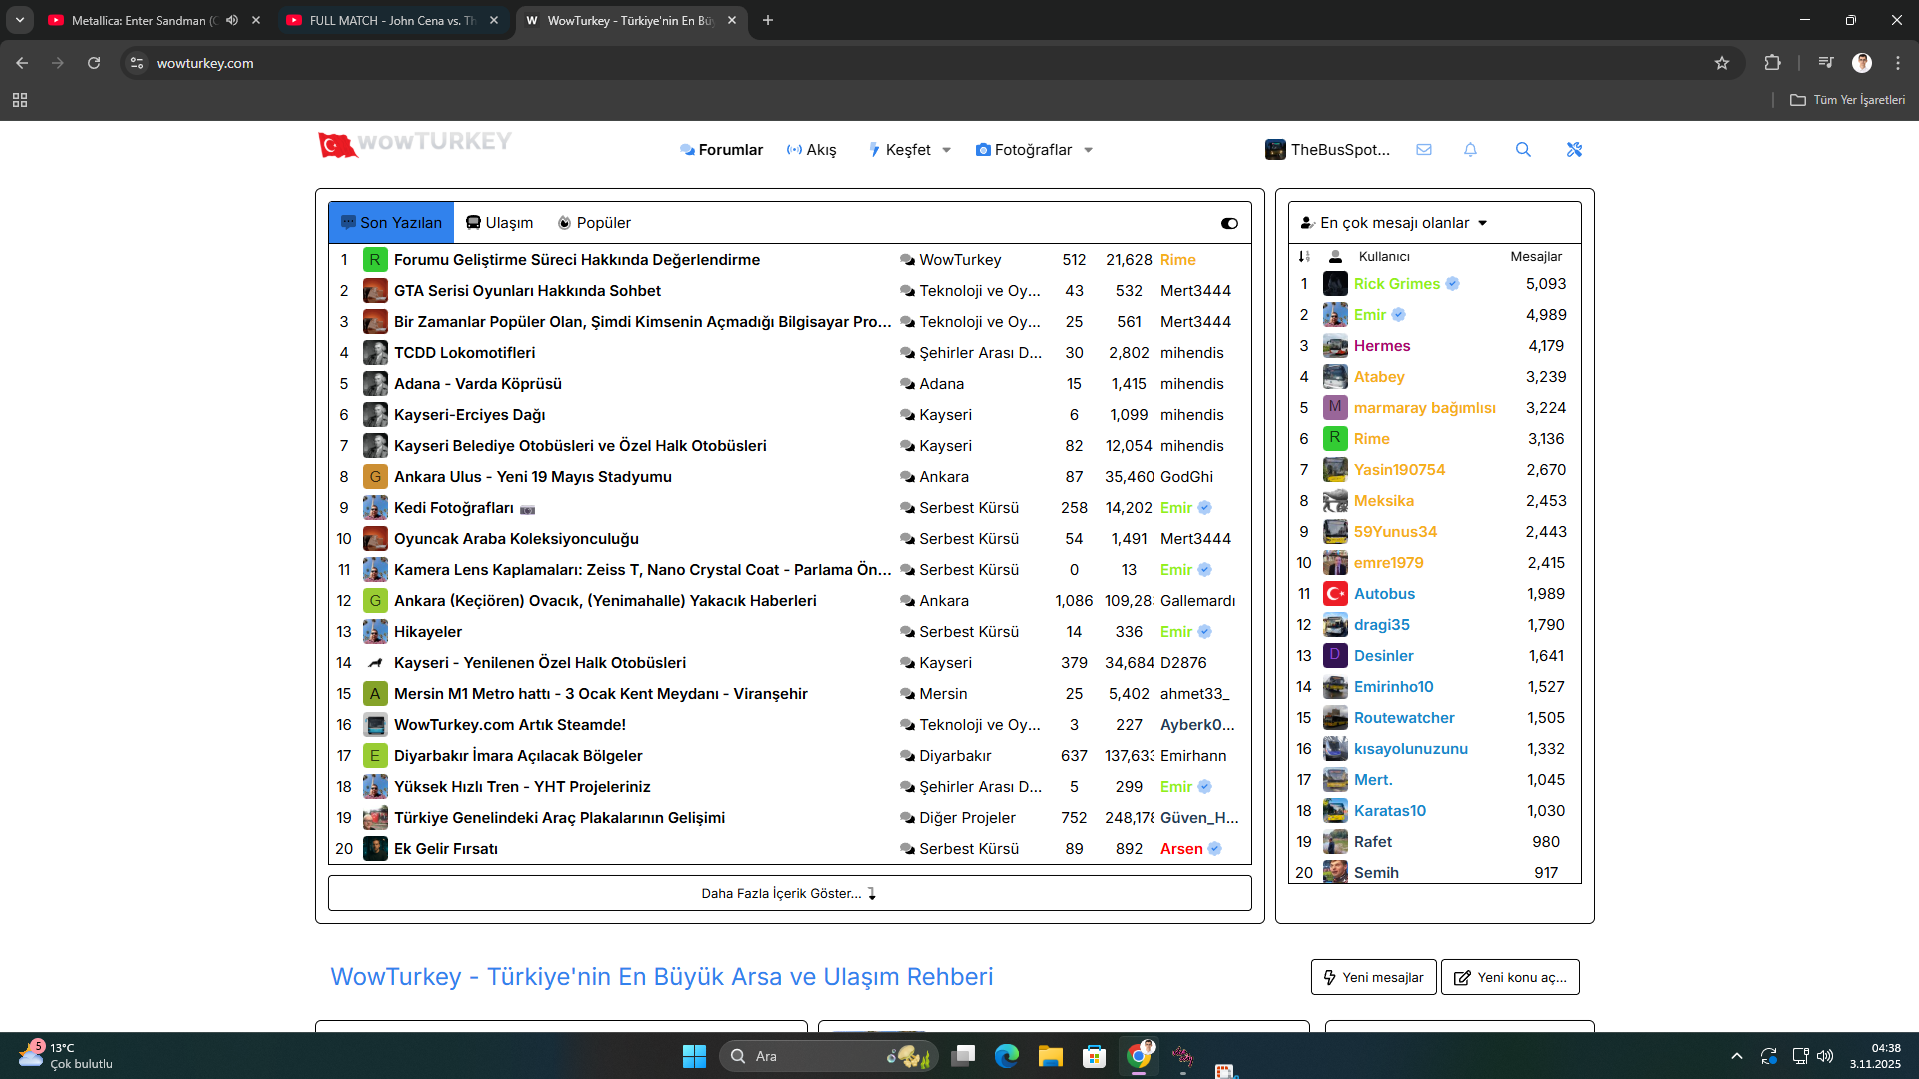Click the tools wrench icon in header
Viewport: 1919px width, 1079px height.
tap(1574, 150)
